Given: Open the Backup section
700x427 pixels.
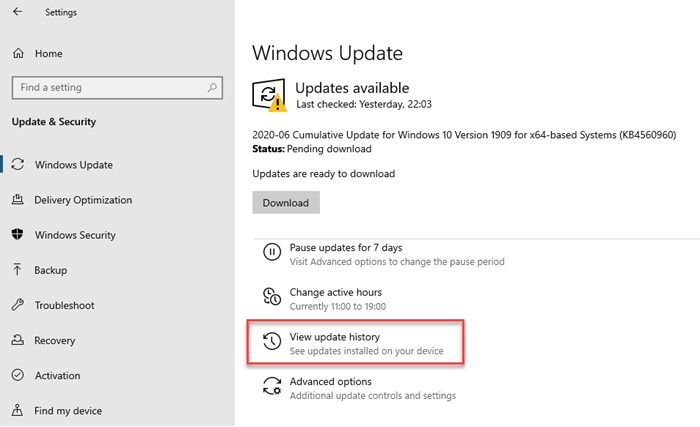Looking at the screenshot, I should coord(50,270).
